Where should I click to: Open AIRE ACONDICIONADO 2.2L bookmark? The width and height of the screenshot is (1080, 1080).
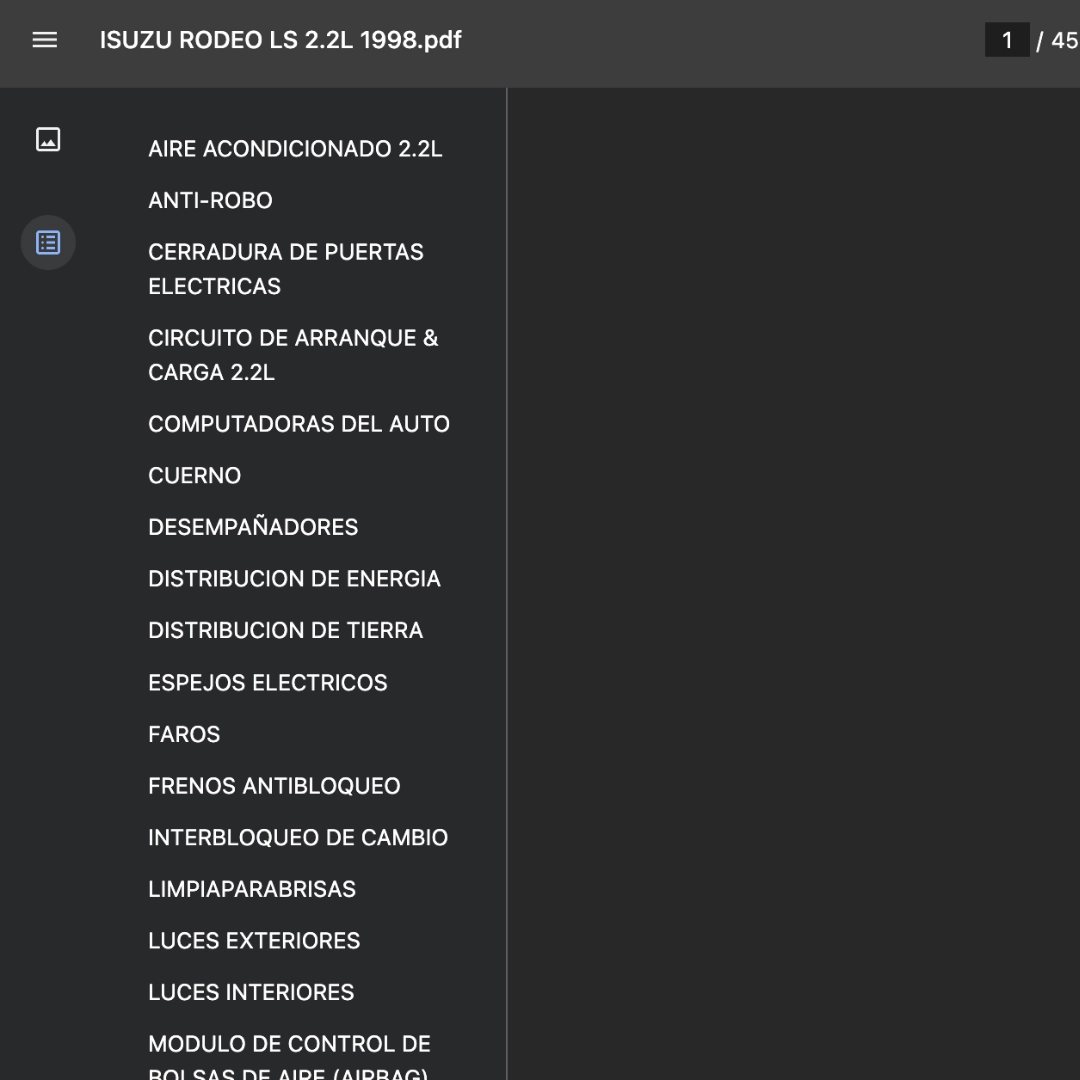pos(295,149)
